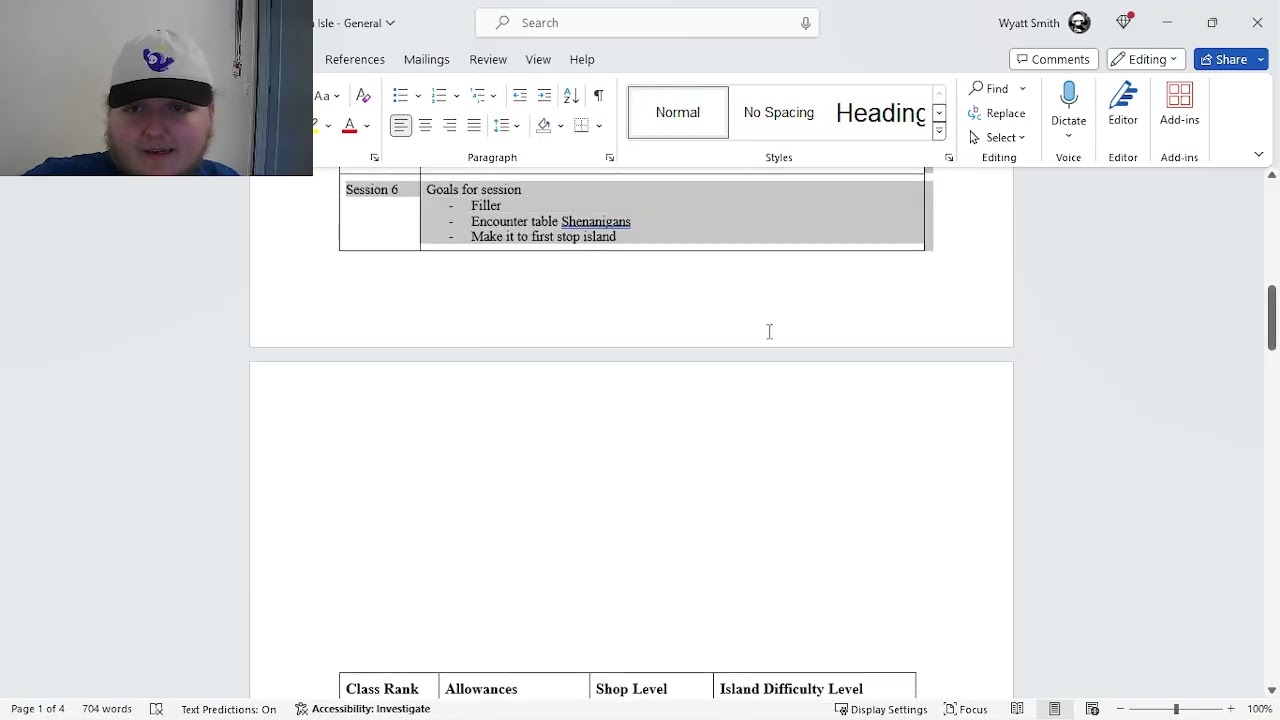Apply shading fill to selection

click(x=543, y=125)
